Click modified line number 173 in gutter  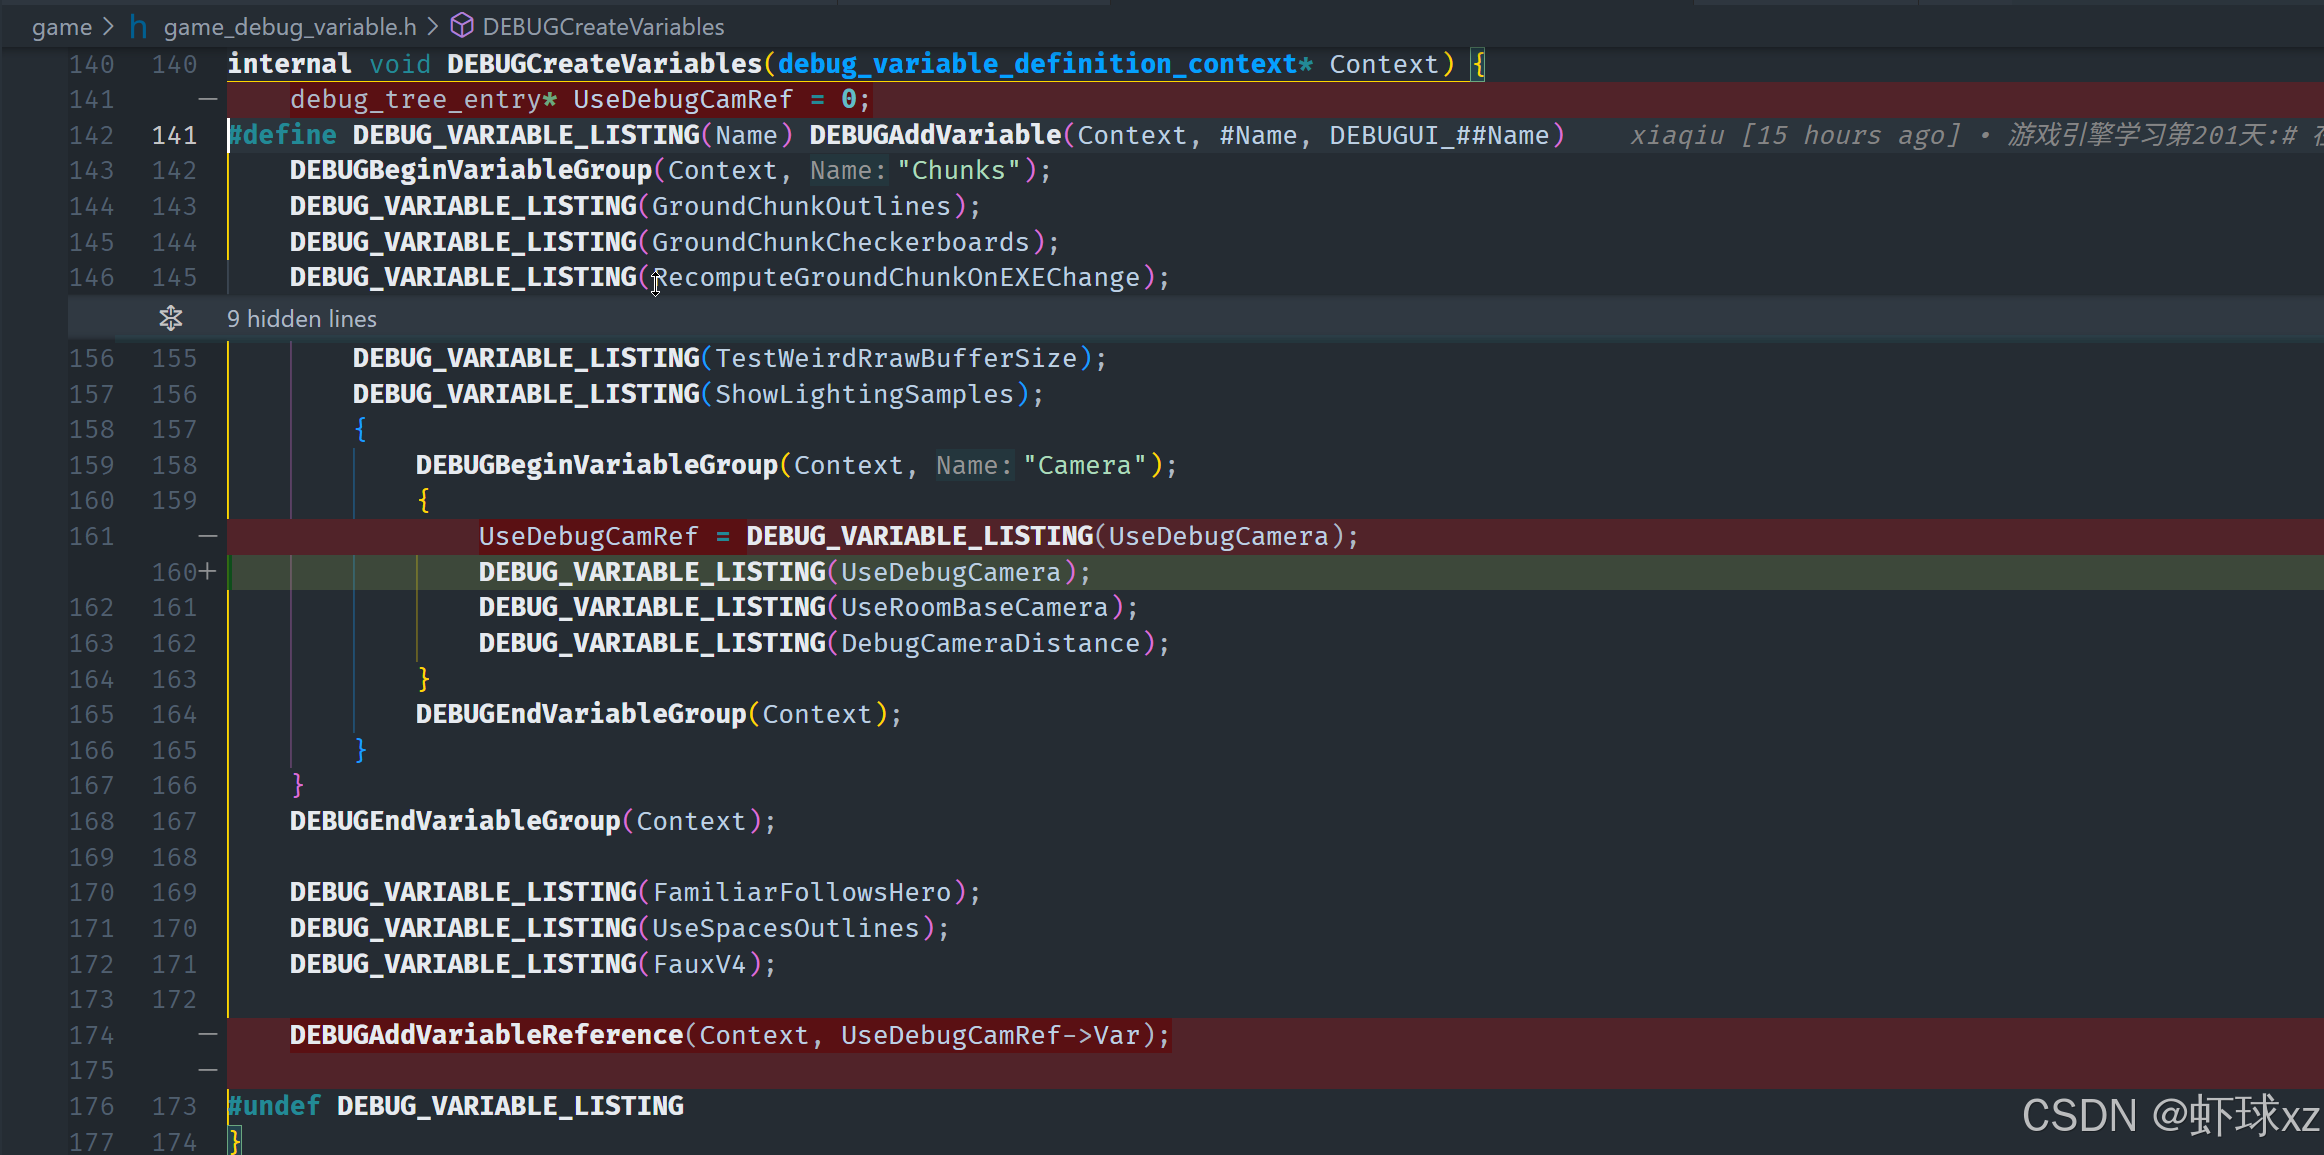tap(174, 1107)
